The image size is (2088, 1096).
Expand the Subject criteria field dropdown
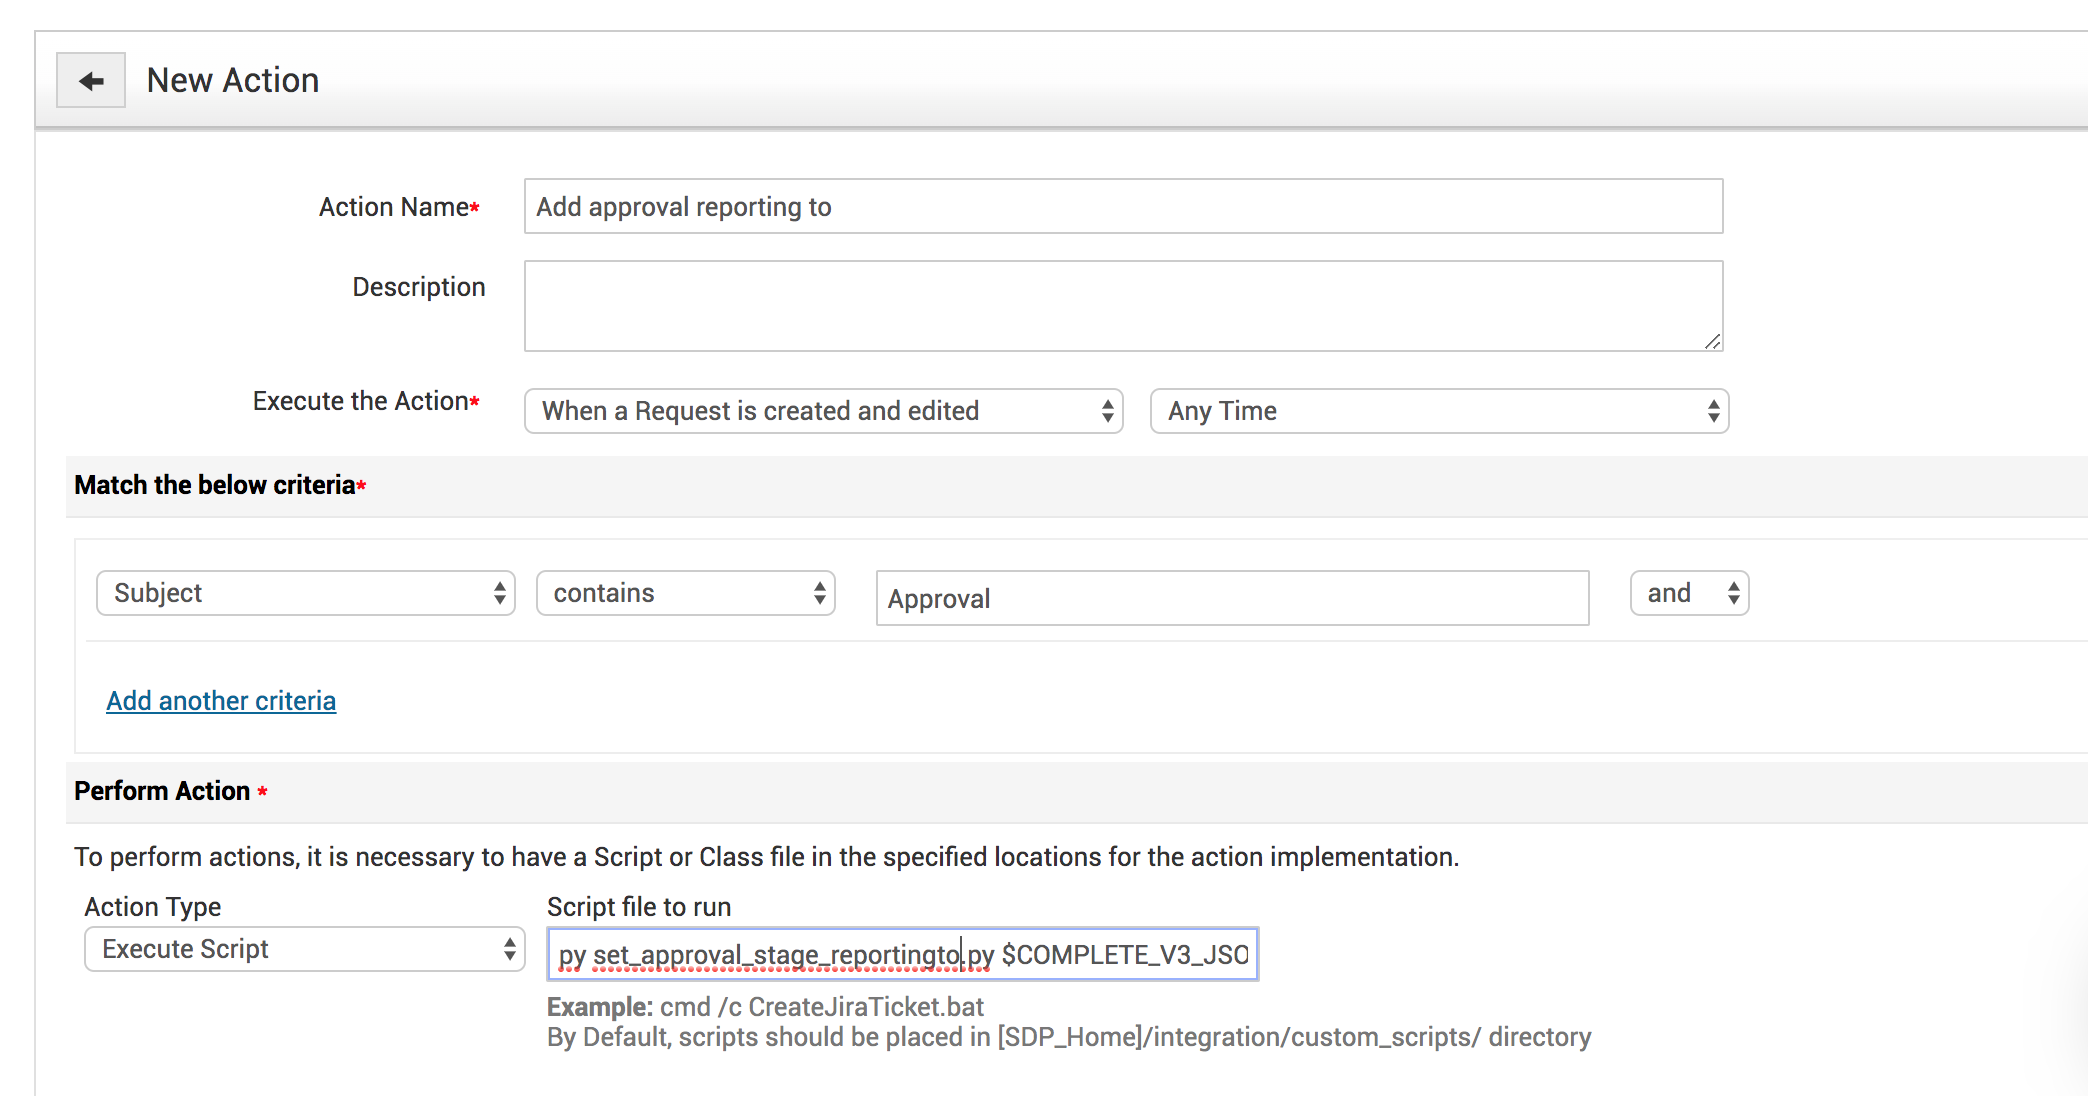pos(305,593)
